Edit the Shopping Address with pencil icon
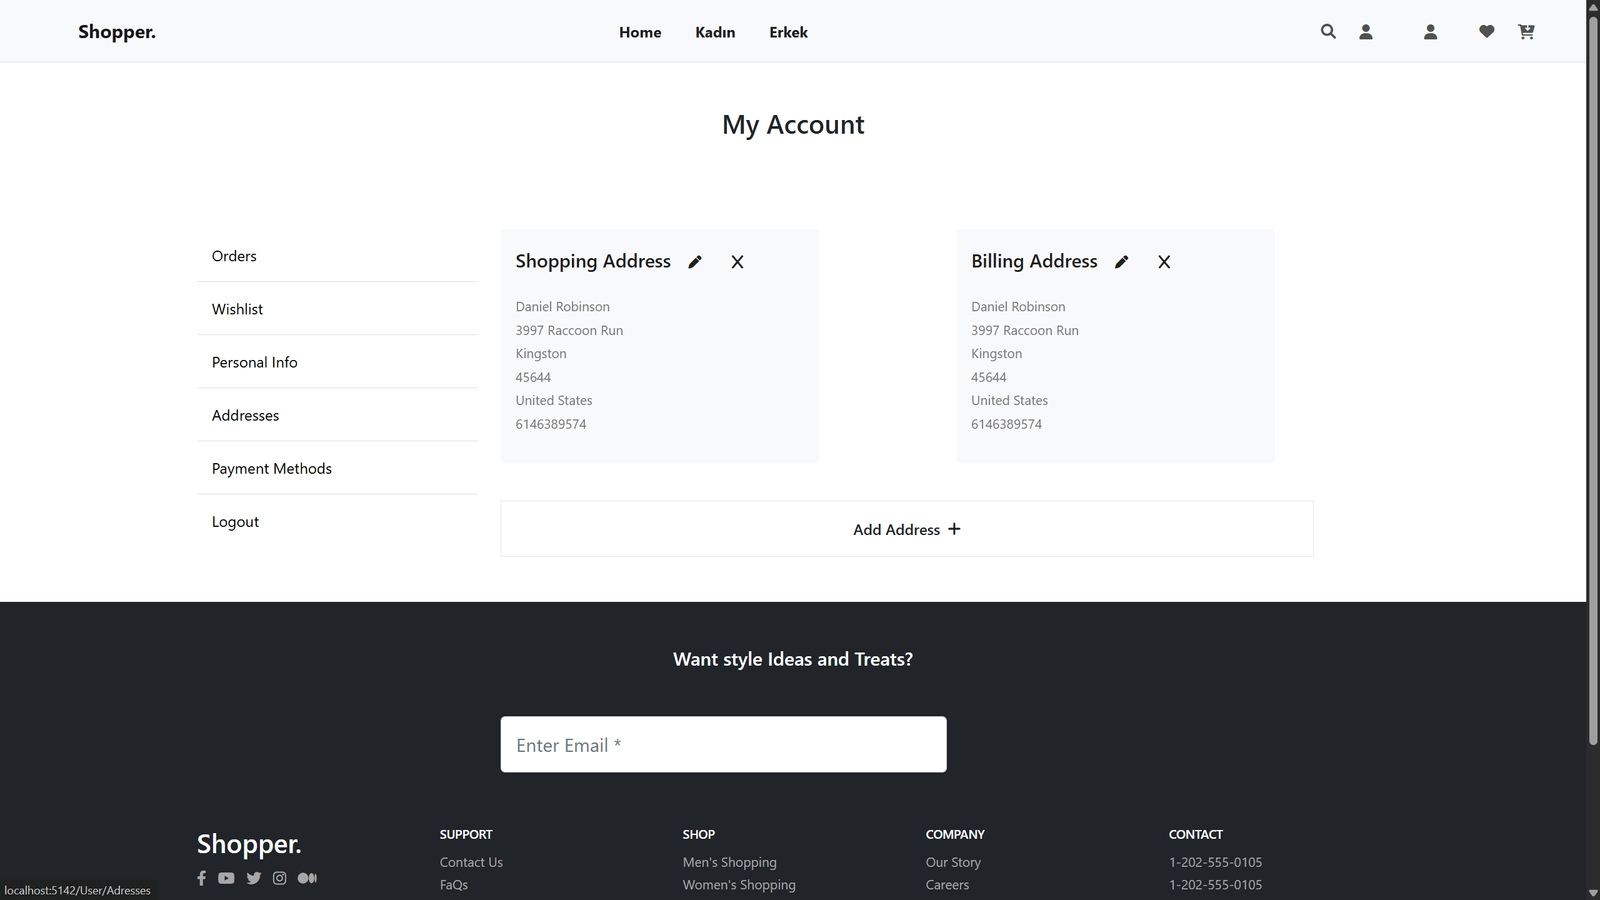The height and width of the screenshot is (900, 1600). click(x=695, y=262)
